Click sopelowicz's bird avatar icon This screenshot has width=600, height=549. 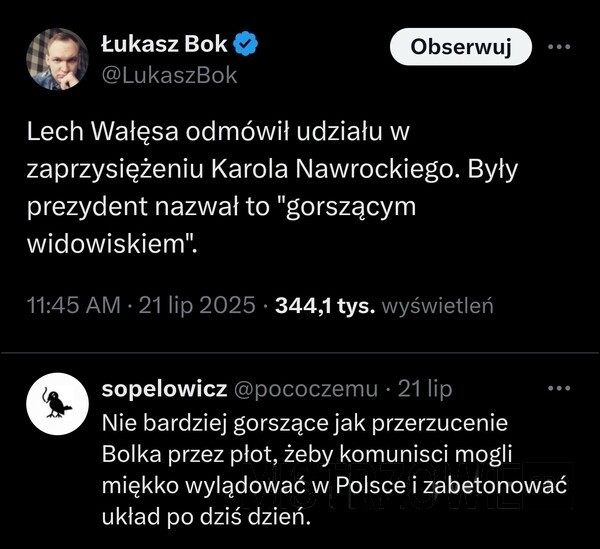click(x=57, y=404)
